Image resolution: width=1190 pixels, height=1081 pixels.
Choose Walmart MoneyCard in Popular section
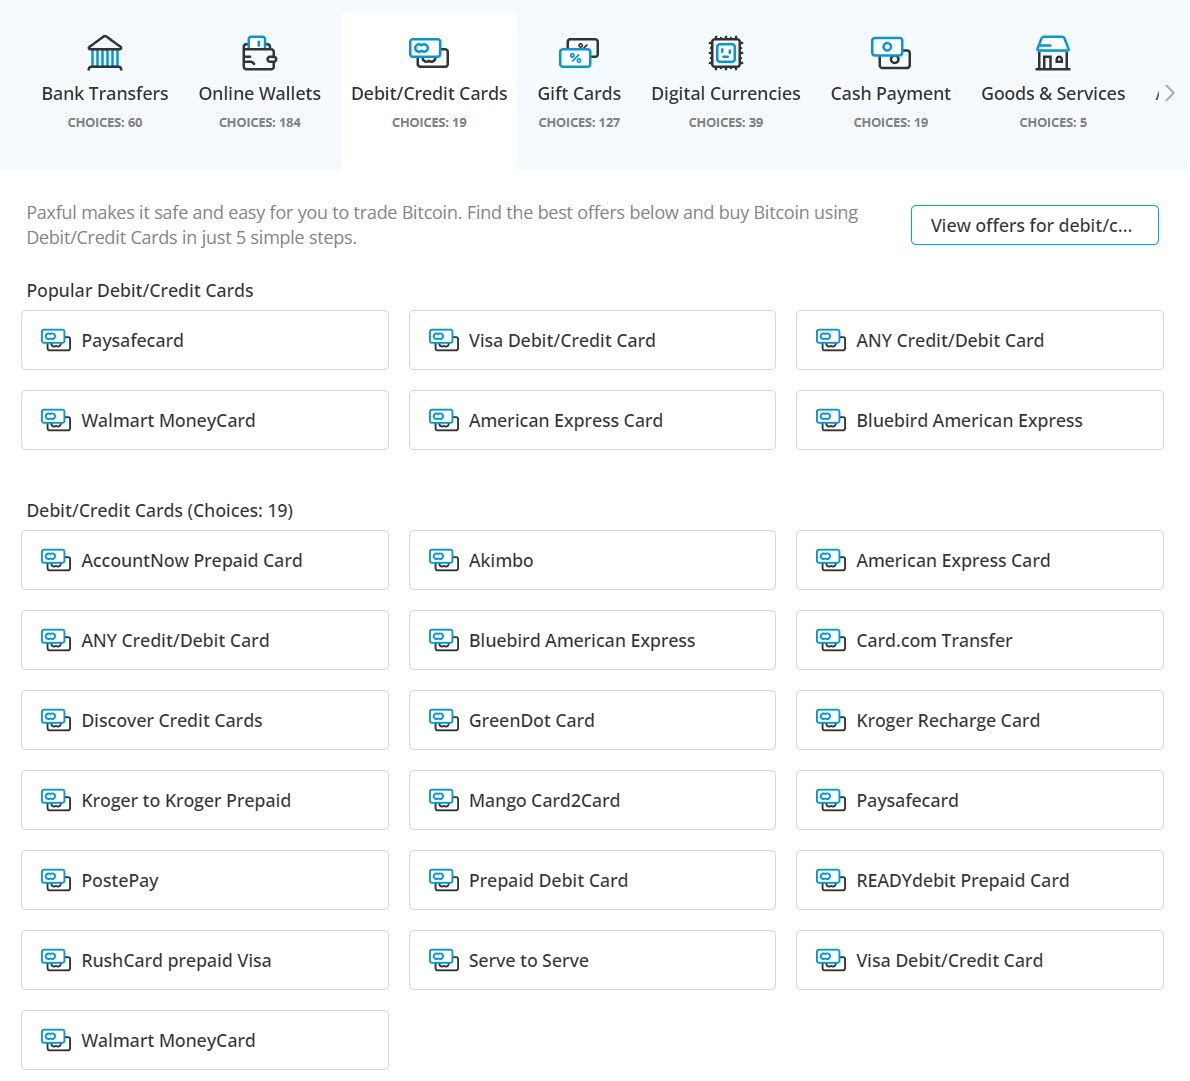pyautogui.click(x=205, y=420)
